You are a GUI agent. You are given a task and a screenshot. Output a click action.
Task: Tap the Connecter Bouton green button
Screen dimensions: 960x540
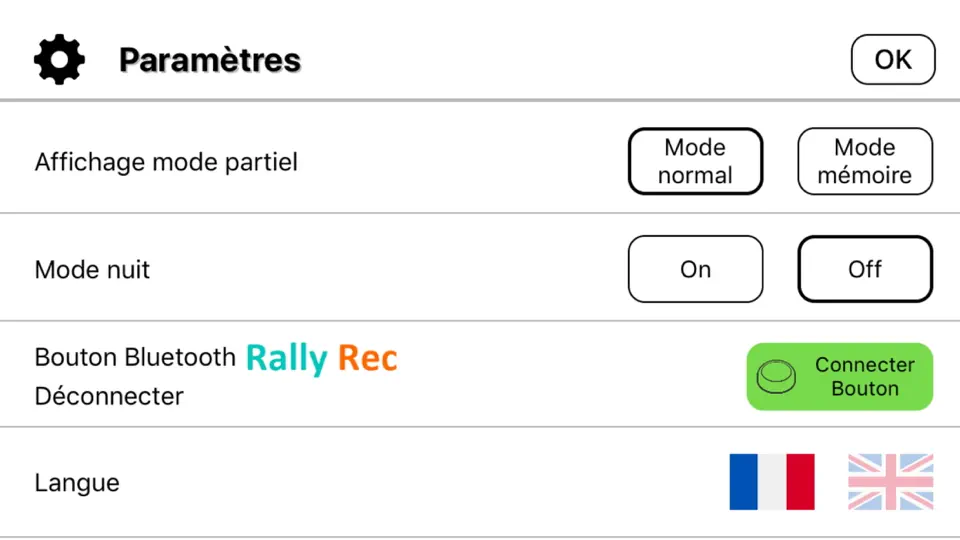tap(839, 377)
